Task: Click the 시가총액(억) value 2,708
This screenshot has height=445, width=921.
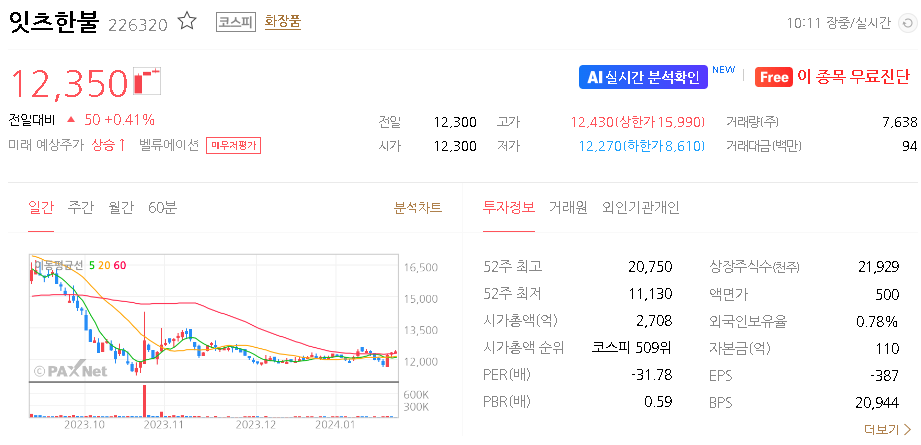Action: click(x=654, y=321)
